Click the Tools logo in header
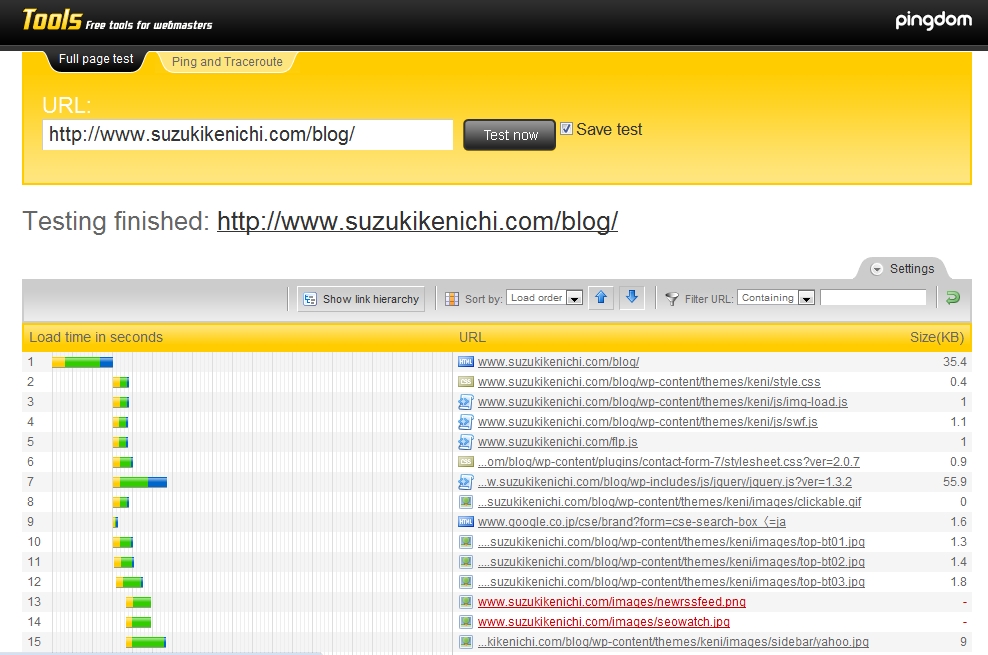 pos(52,20)
